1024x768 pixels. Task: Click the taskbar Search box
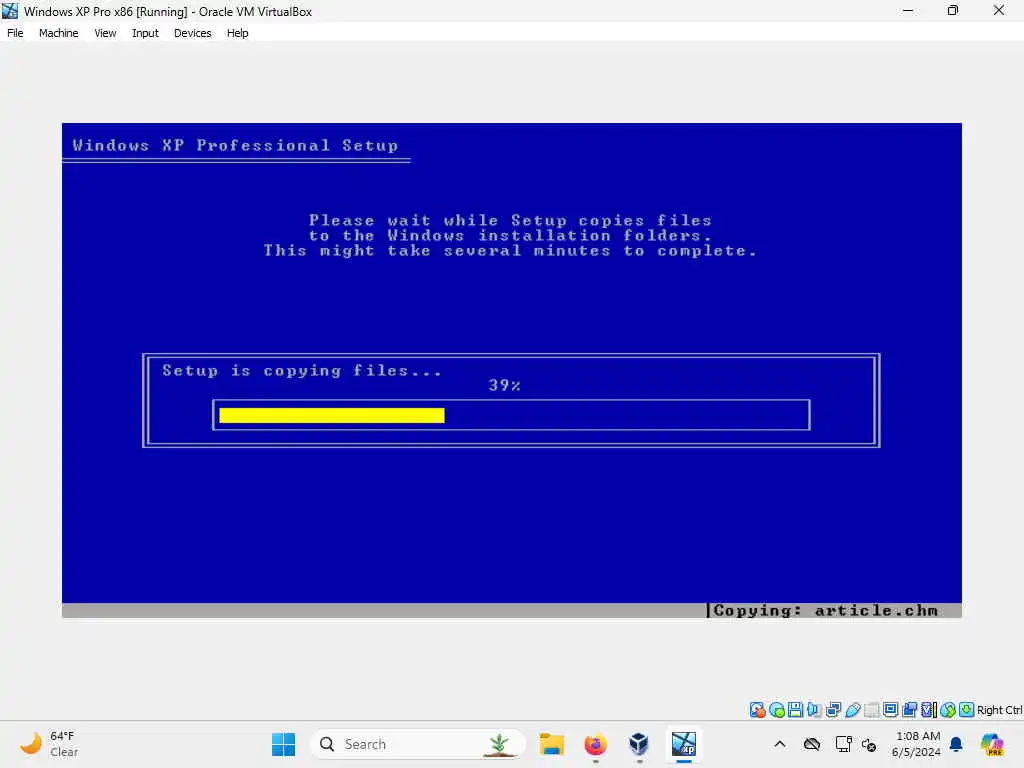418,744
